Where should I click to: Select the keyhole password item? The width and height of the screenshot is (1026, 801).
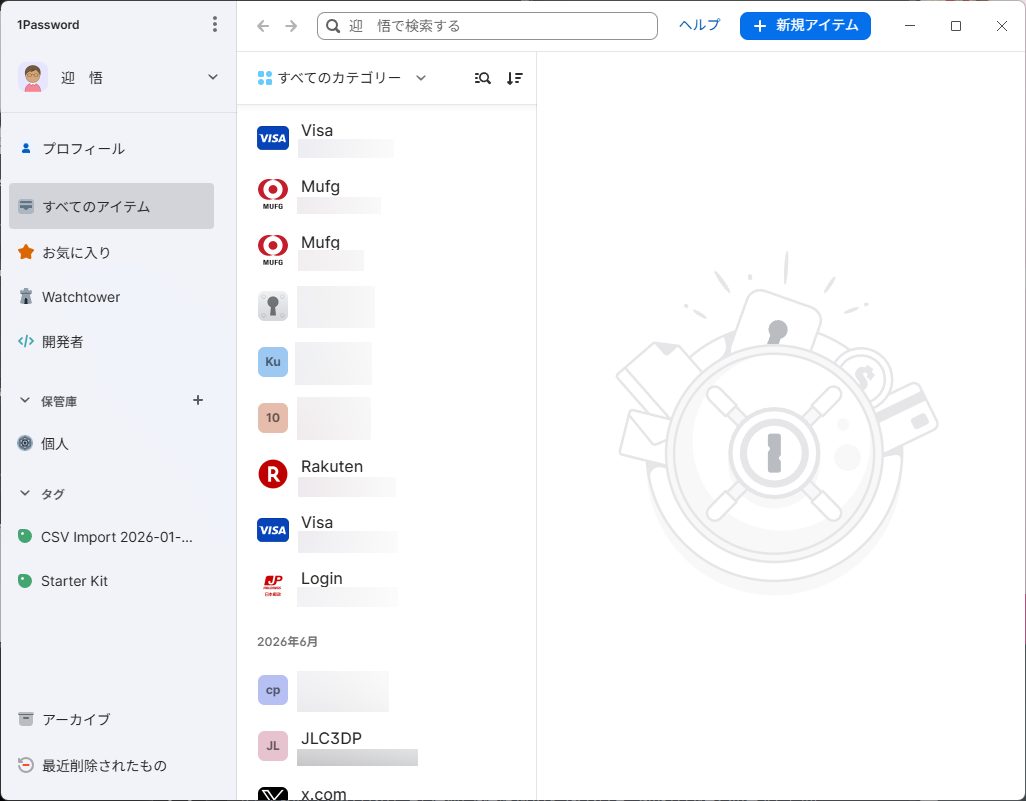click(x=386, y=306)
